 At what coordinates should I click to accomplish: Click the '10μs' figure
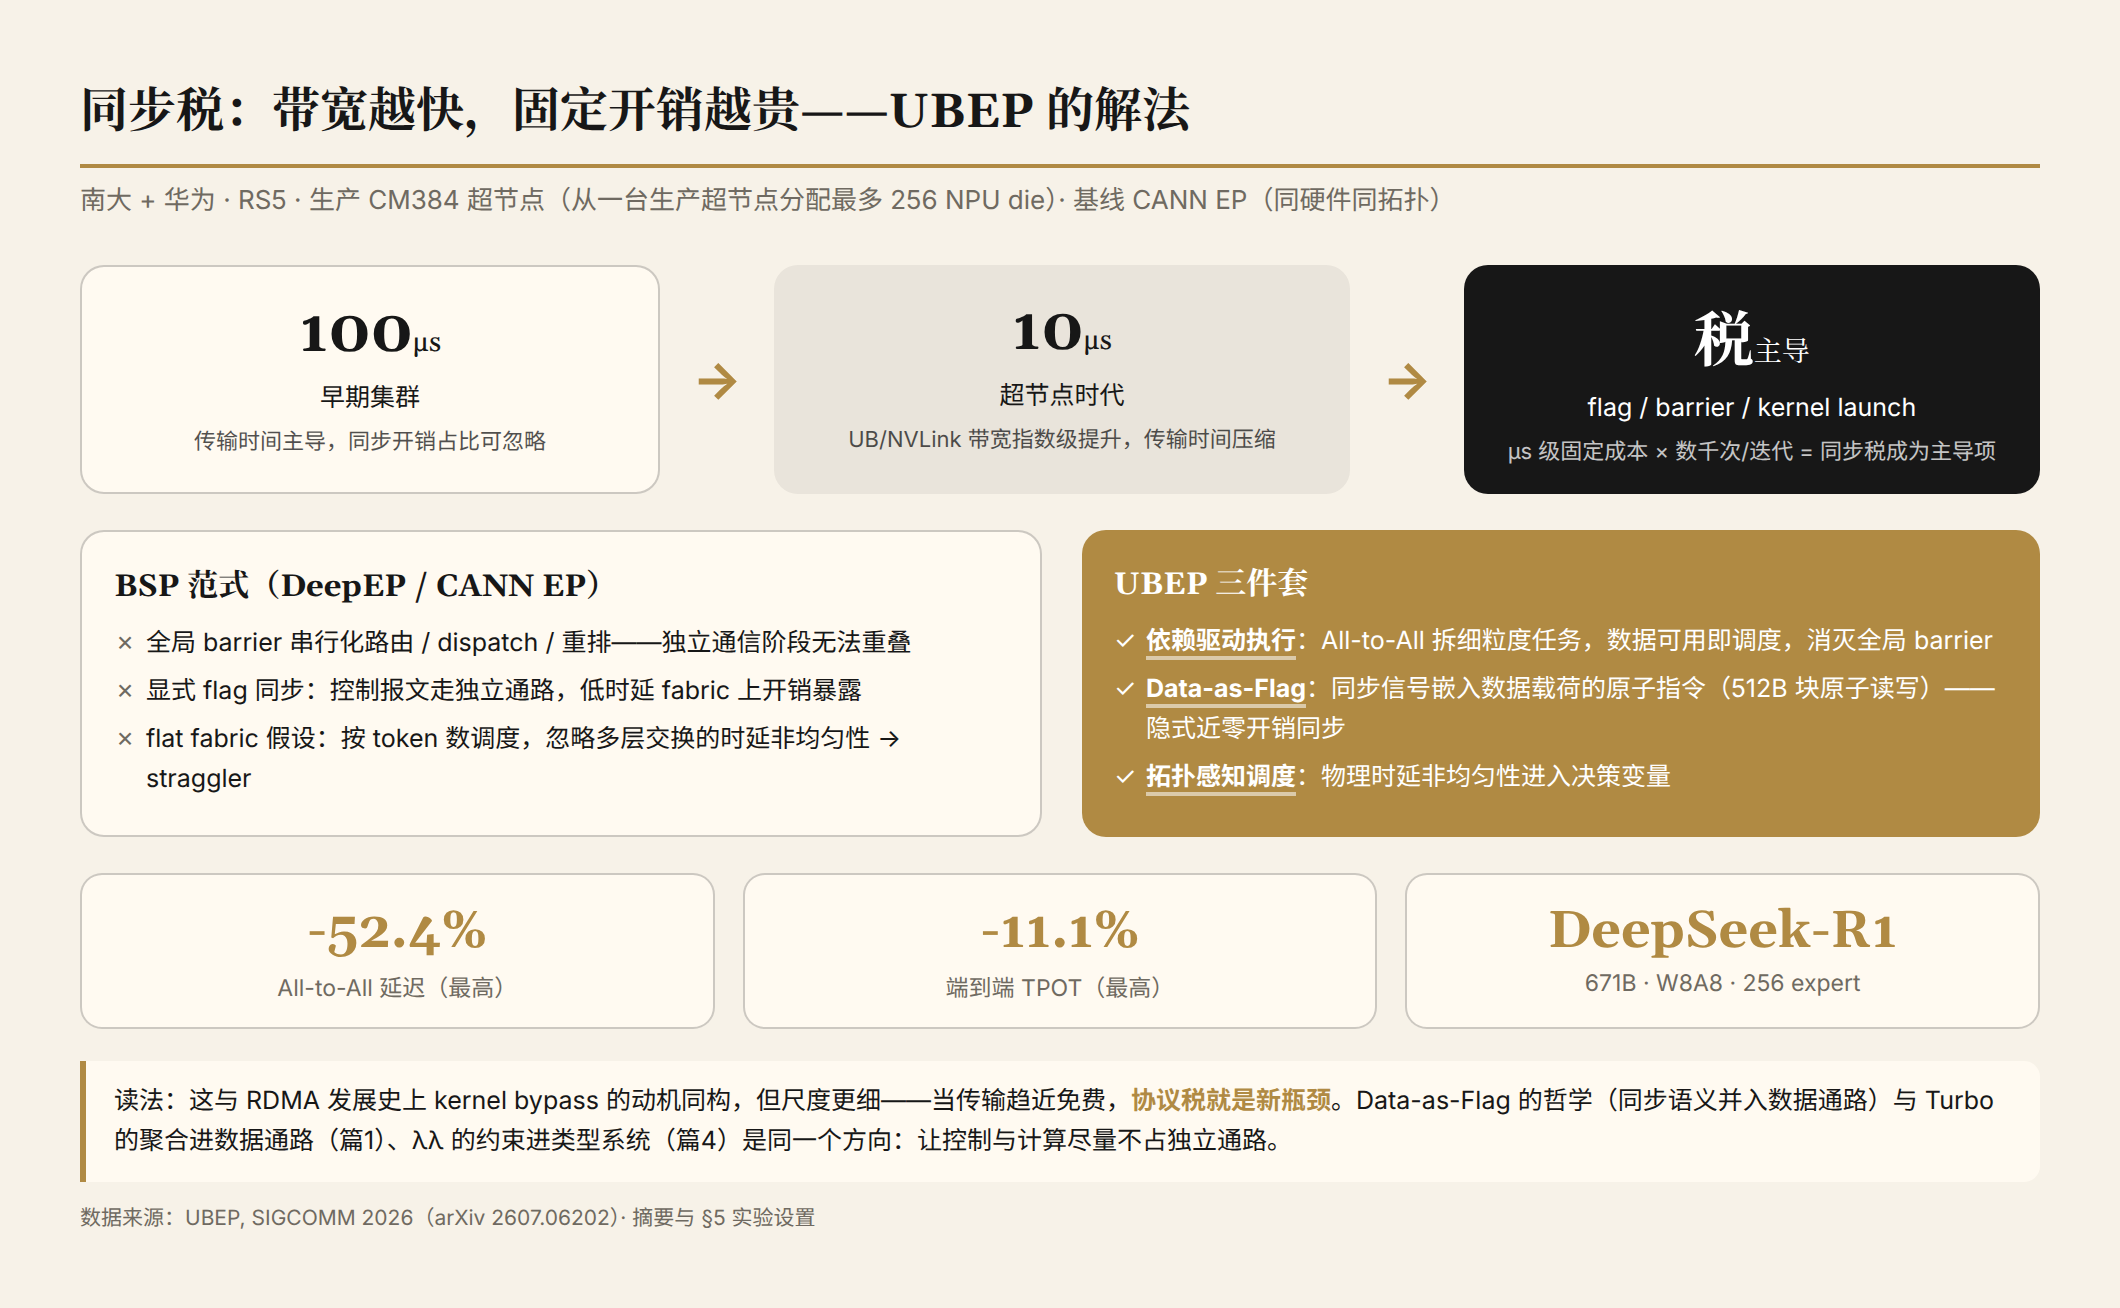point(1062,332)
